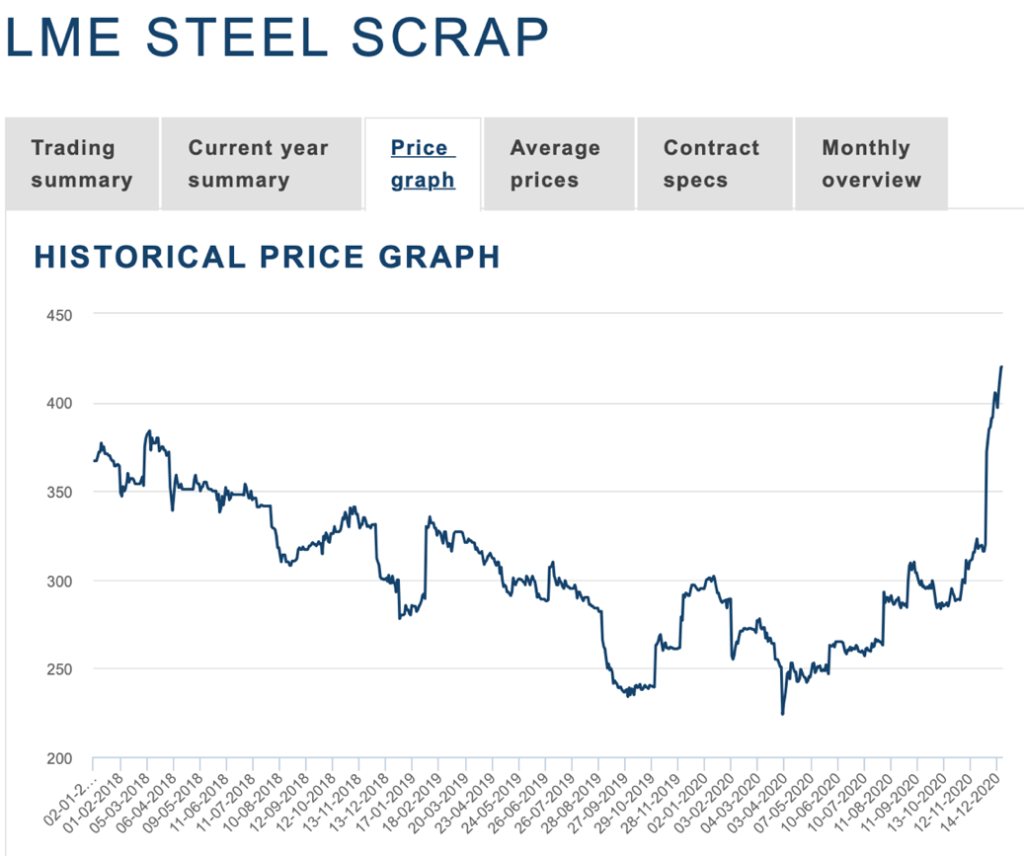
Task: Open the Trading summary tab
Action: click(x=81, y=164)
